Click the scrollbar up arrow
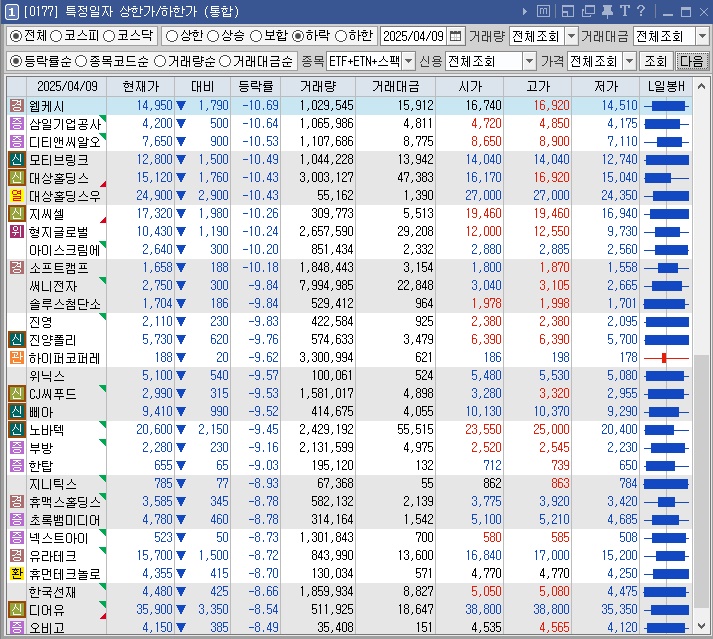The image size is (713, 639). tap(702, 86)
